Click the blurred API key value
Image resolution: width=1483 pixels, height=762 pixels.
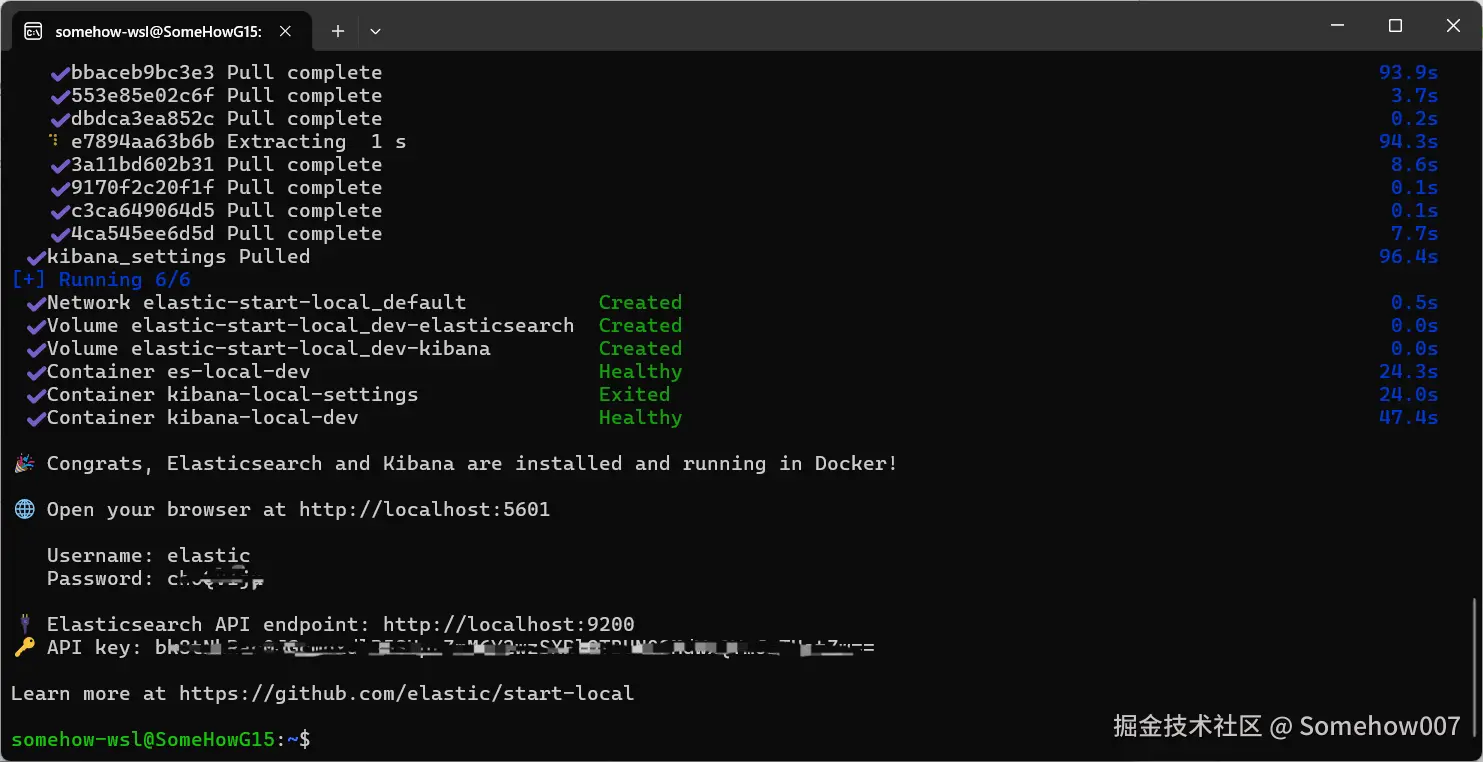(514, 647)
